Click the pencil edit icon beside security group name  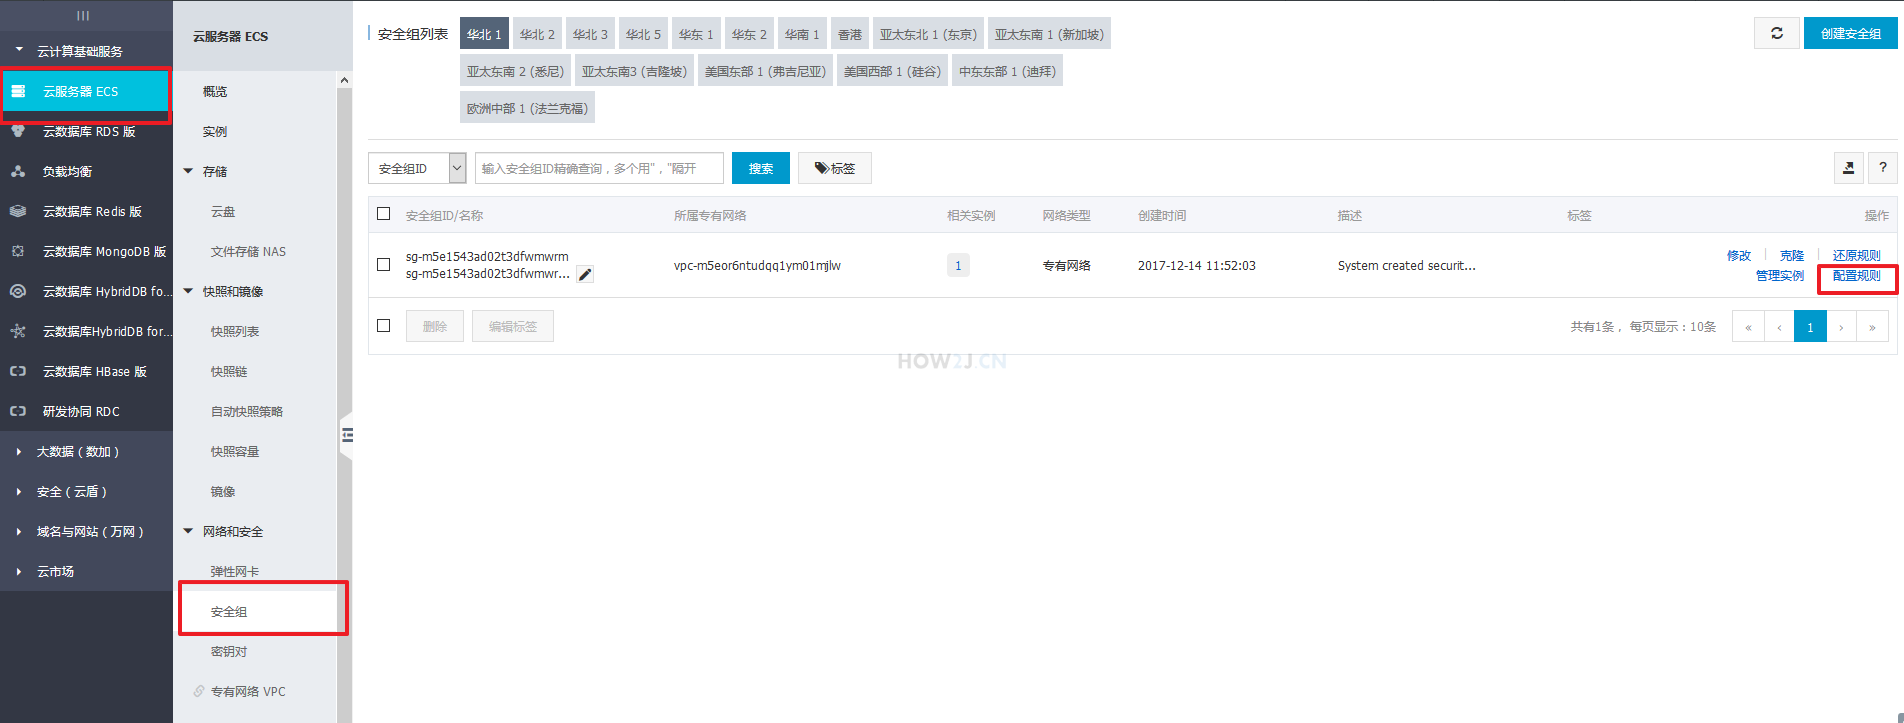click(x=585, y=274)
